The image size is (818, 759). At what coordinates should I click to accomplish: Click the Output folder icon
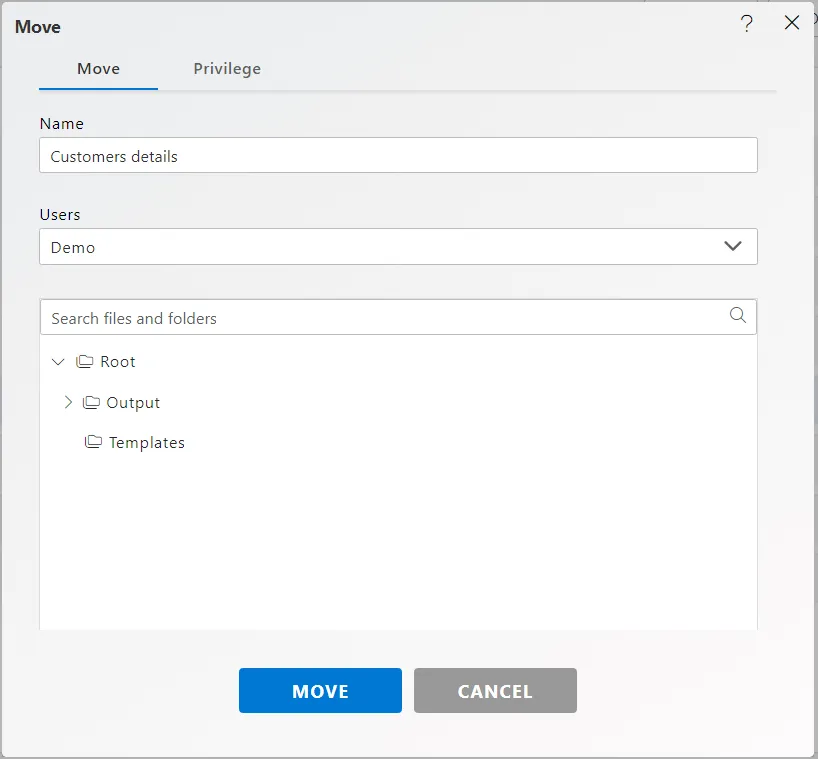(91, 402)
